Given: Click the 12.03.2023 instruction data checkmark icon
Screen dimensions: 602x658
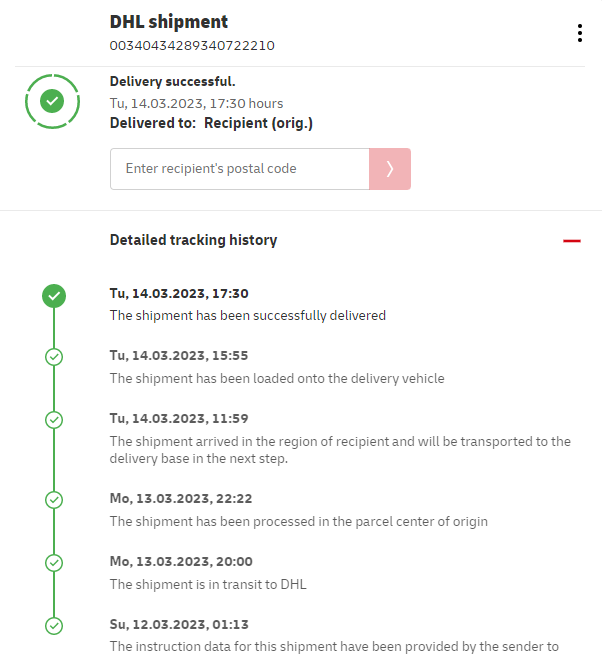Looking at the screenshot, I should pos(54,626).
